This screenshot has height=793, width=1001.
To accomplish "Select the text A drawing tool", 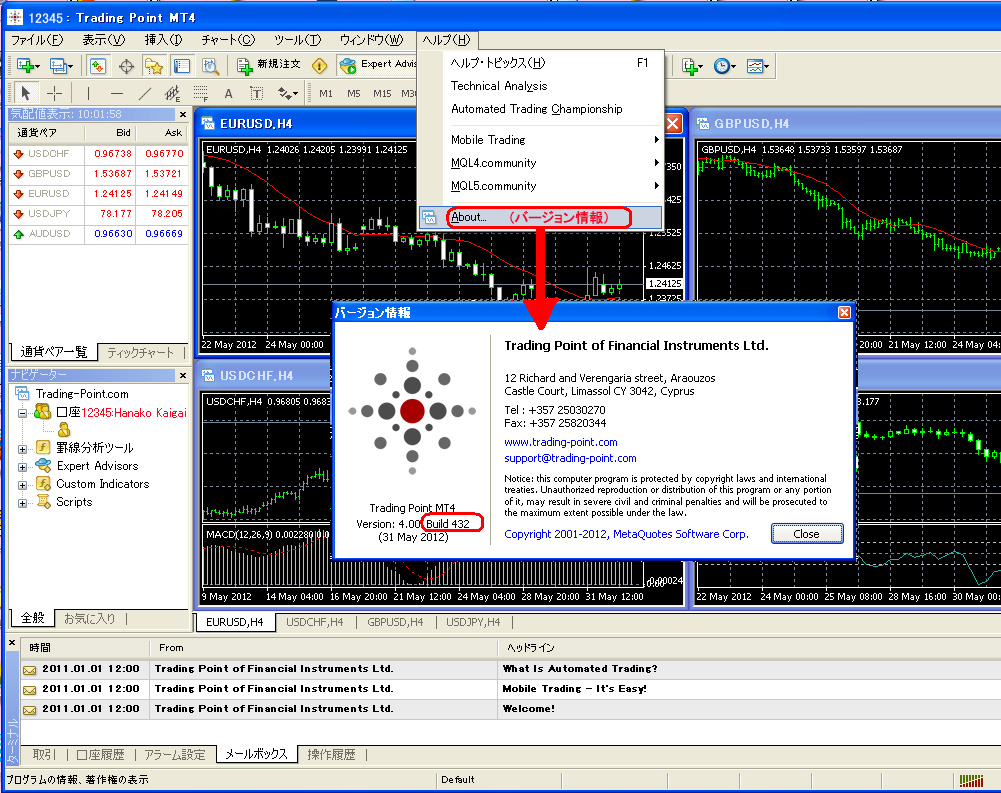I will click(229, 93).
